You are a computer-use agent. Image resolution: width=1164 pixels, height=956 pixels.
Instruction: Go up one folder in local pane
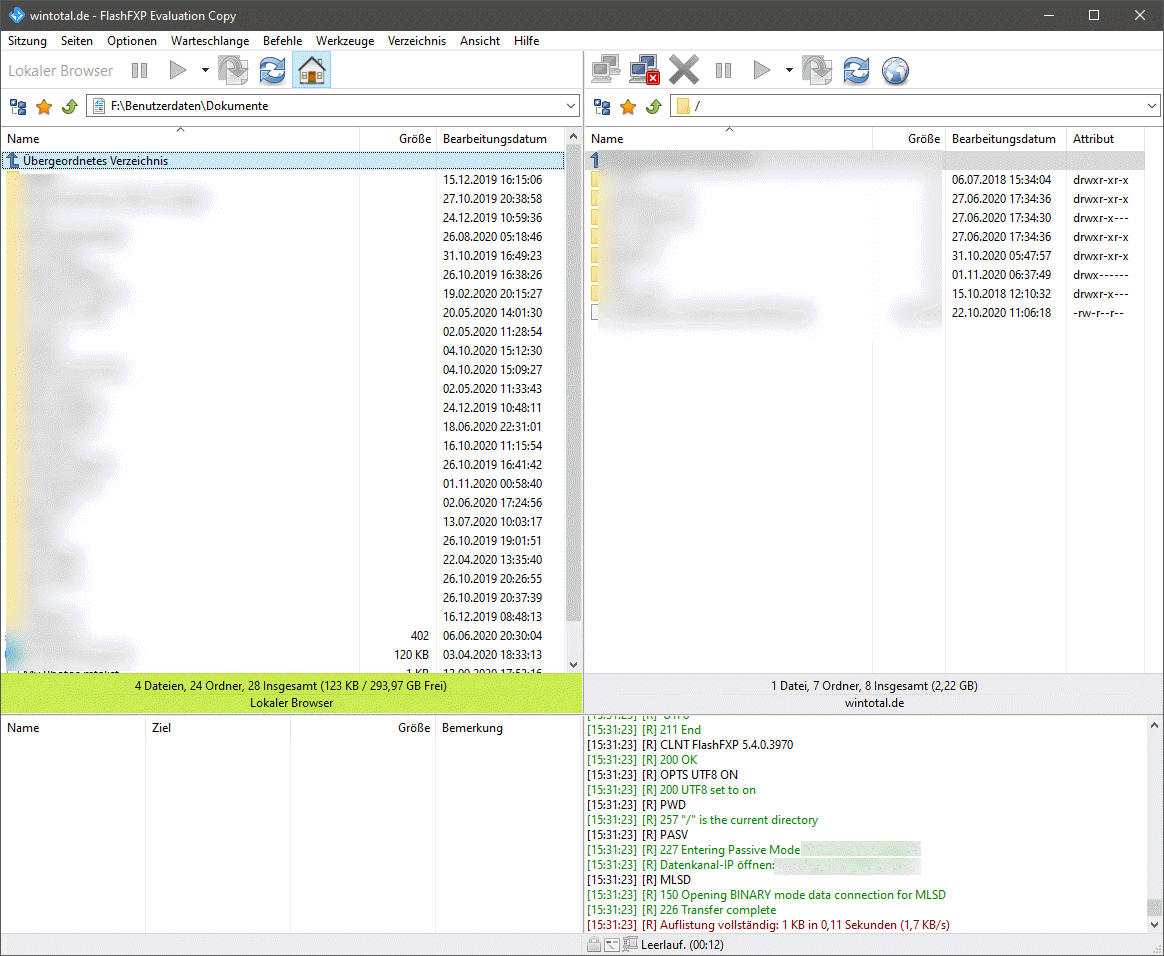[x=70, y=107]
